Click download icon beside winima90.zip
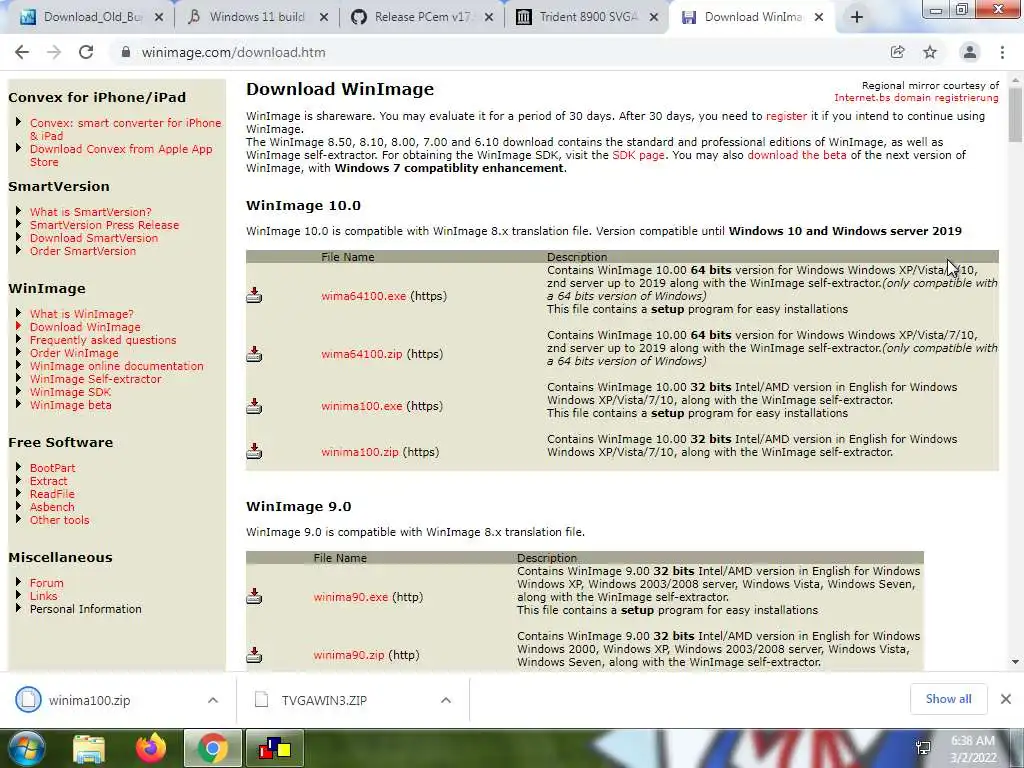1024x768 pixels. (254, 655)
